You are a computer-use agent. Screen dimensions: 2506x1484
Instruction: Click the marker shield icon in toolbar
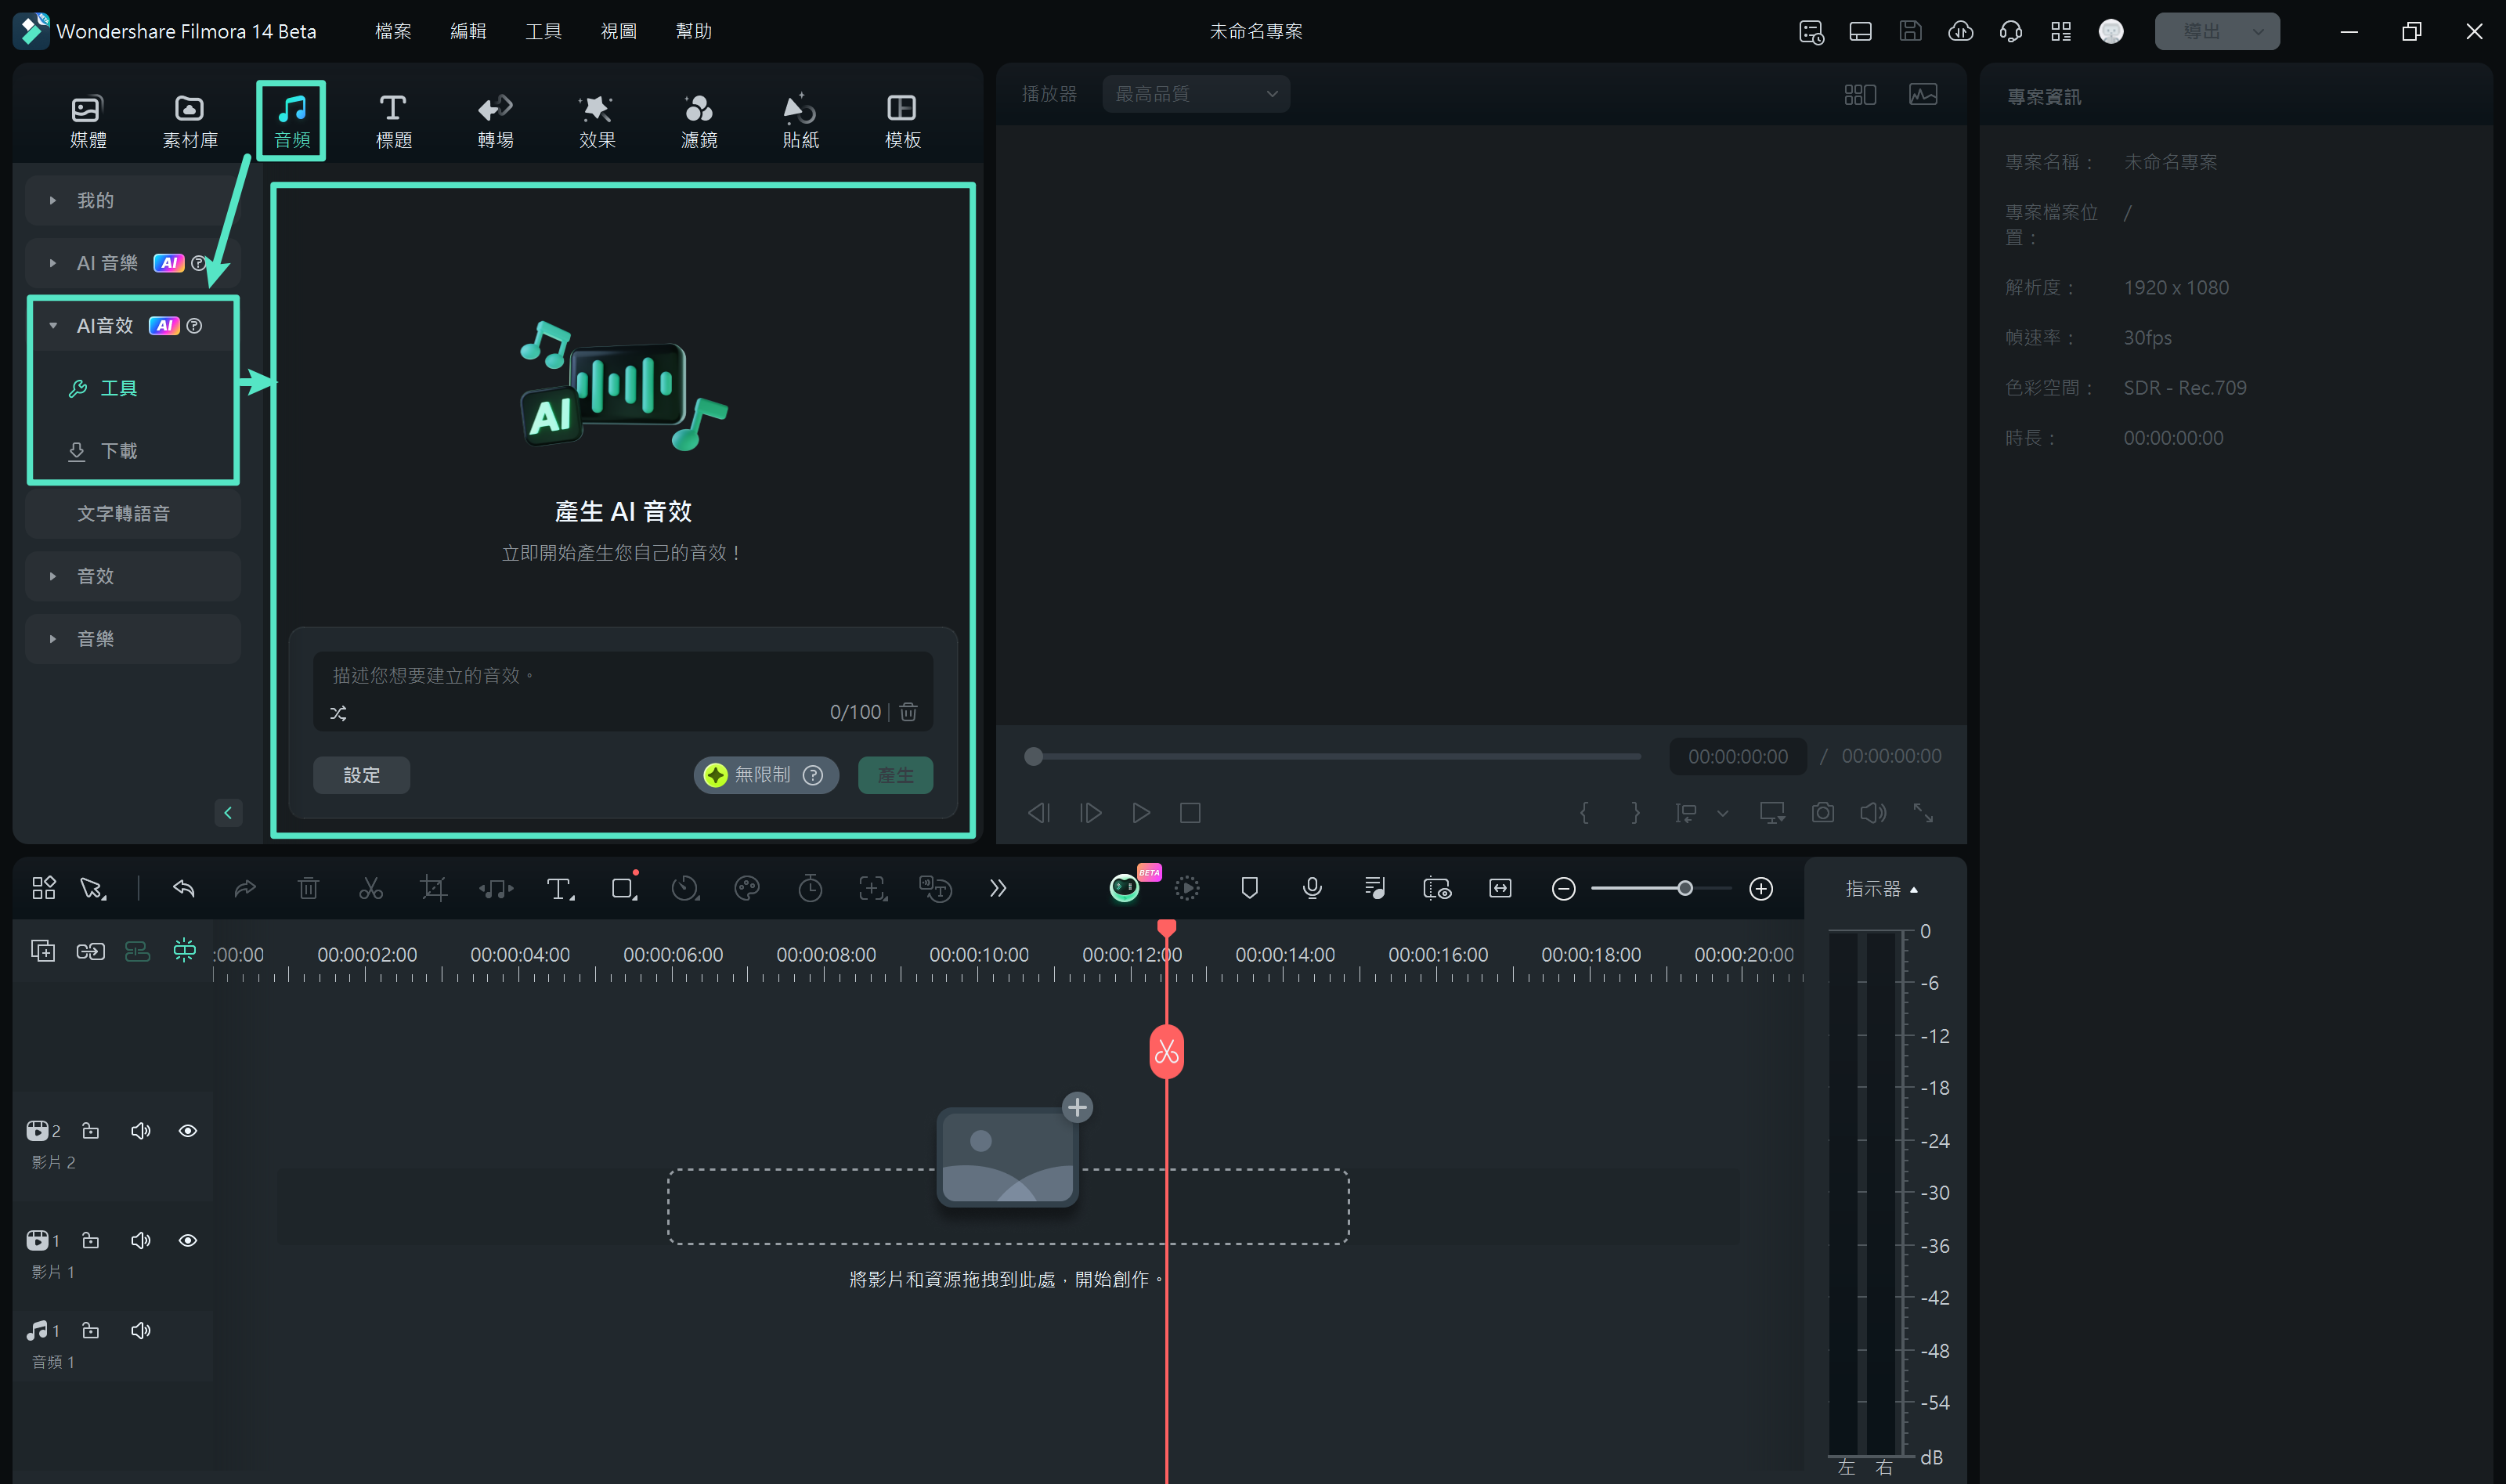[x=1249, y=888]
